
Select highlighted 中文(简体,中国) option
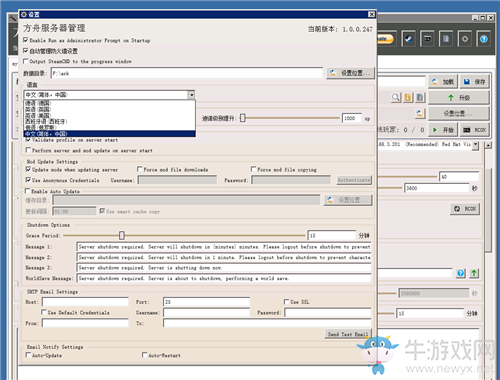pos(109,134)
